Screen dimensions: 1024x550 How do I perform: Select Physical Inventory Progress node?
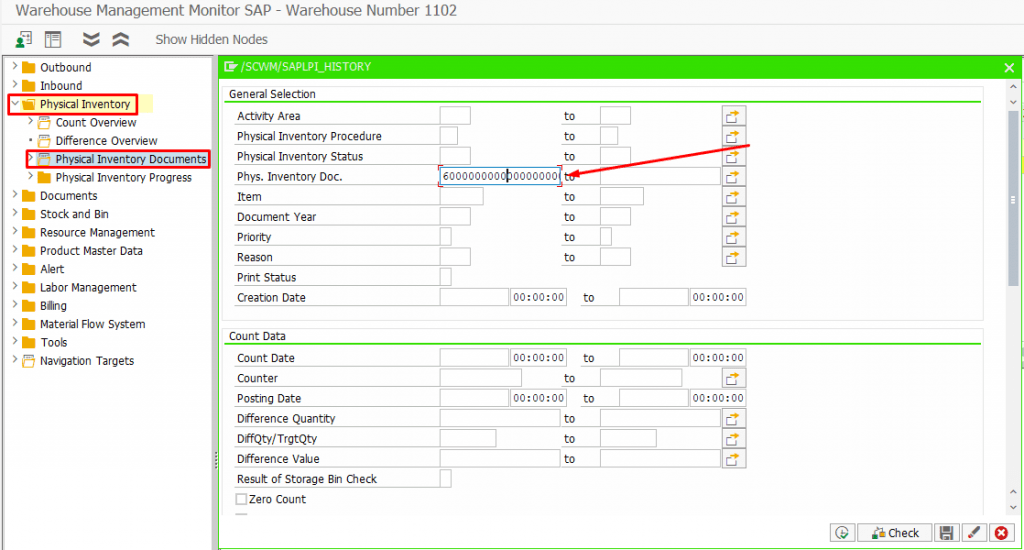point(123,178)
